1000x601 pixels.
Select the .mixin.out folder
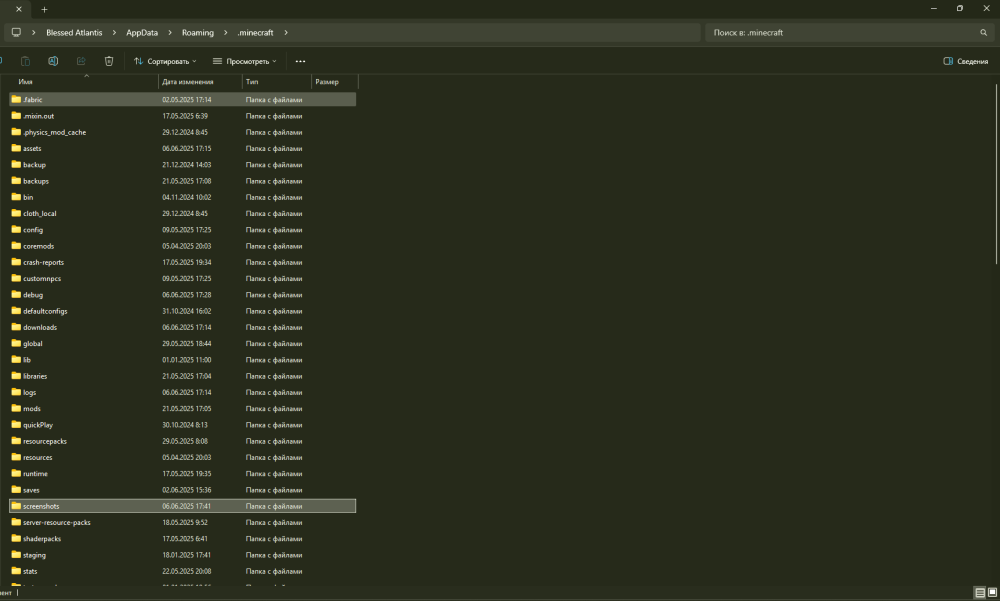(x=182, y=116)
